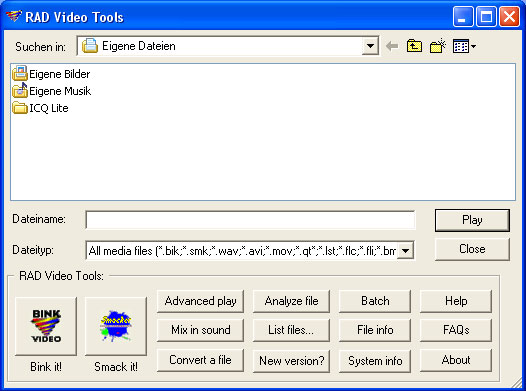
Task: Click the All media files filter text
Action: click(242, 251)
